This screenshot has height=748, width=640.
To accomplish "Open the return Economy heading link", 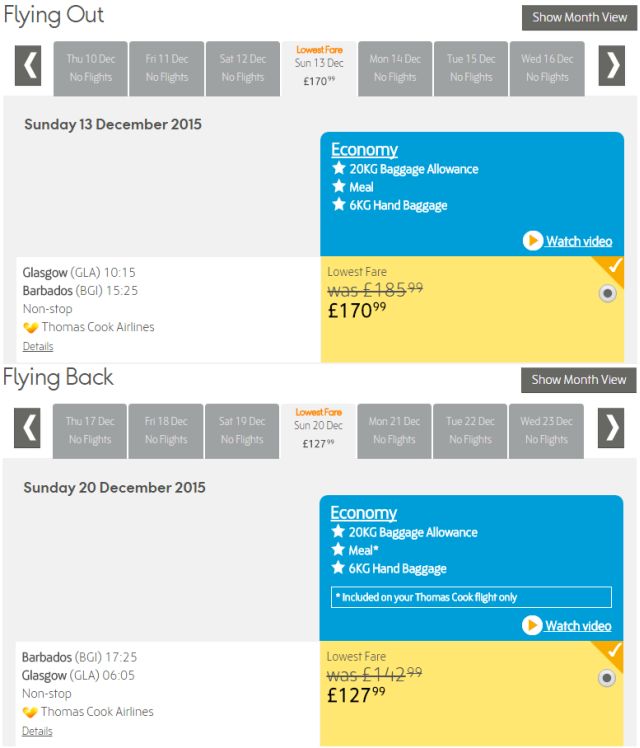I will [x=363, y=513].
